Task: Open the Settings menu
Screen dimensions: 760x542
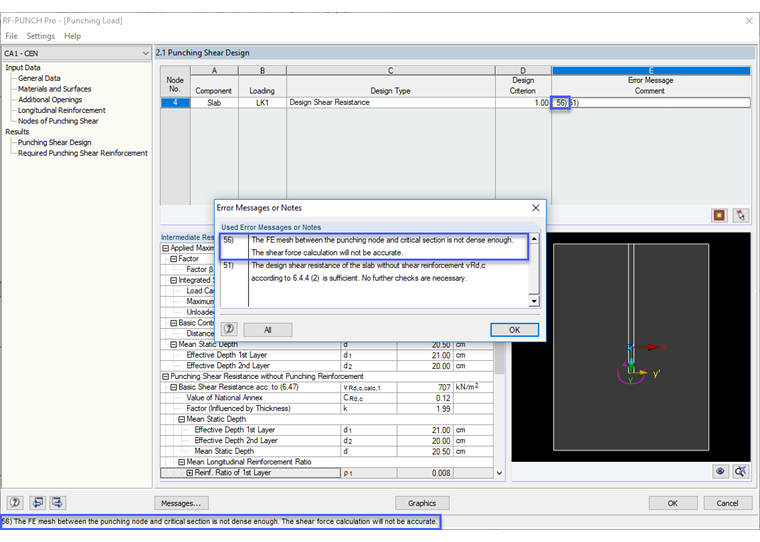Action: (41, 36)
